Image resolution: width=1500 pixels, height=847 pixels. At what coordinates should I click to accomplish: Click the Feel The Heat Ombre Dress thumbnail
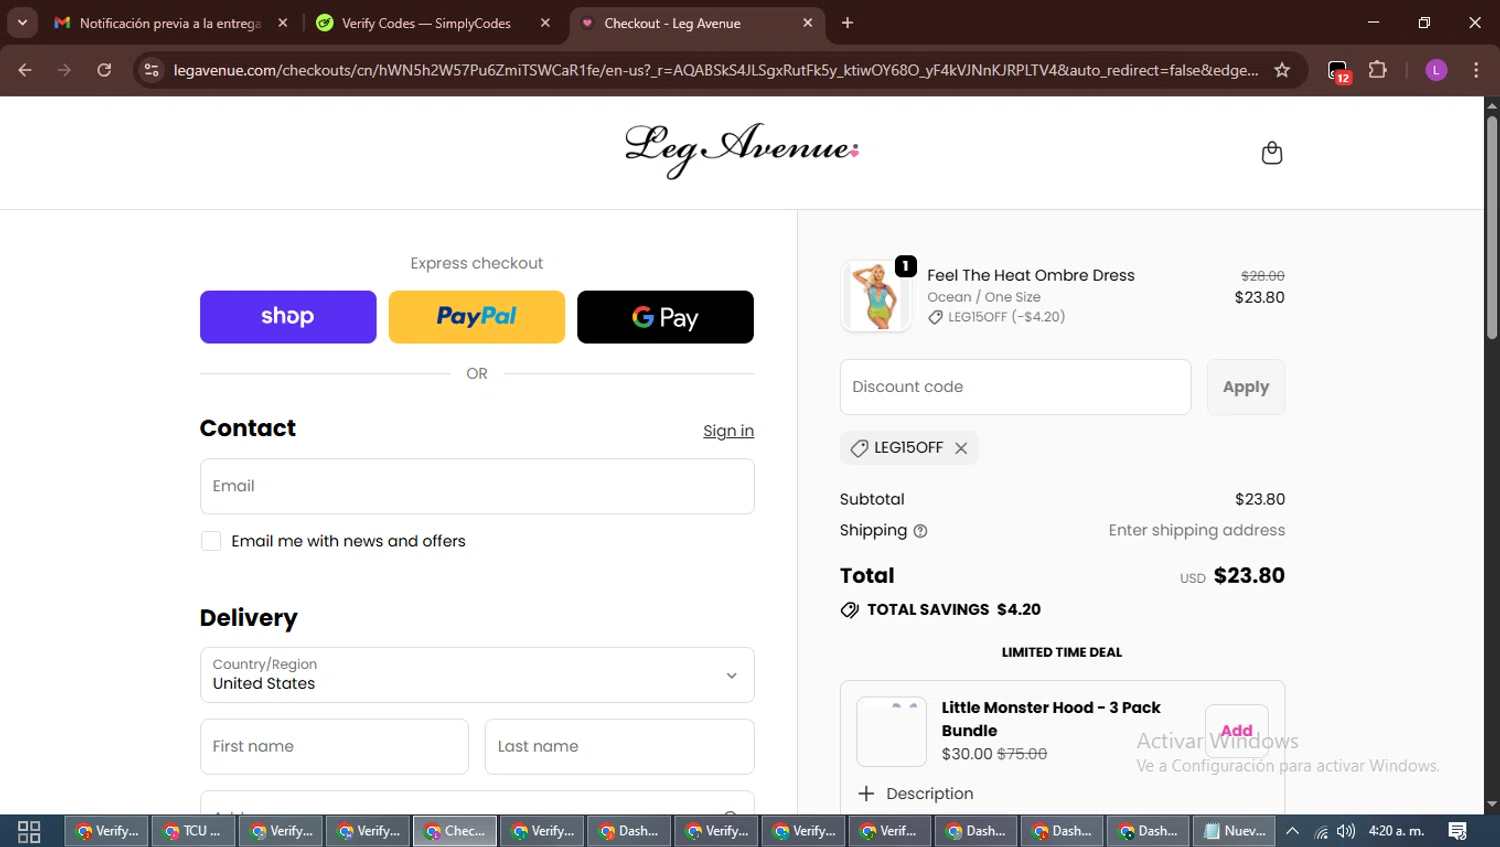tap(876, 297)
